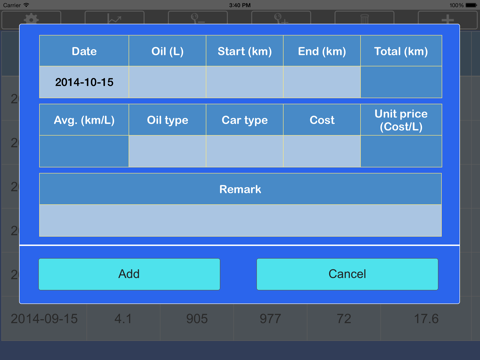Select background cell value 72
The height and width of the screenshot is (360, 480).
[344, 319]
